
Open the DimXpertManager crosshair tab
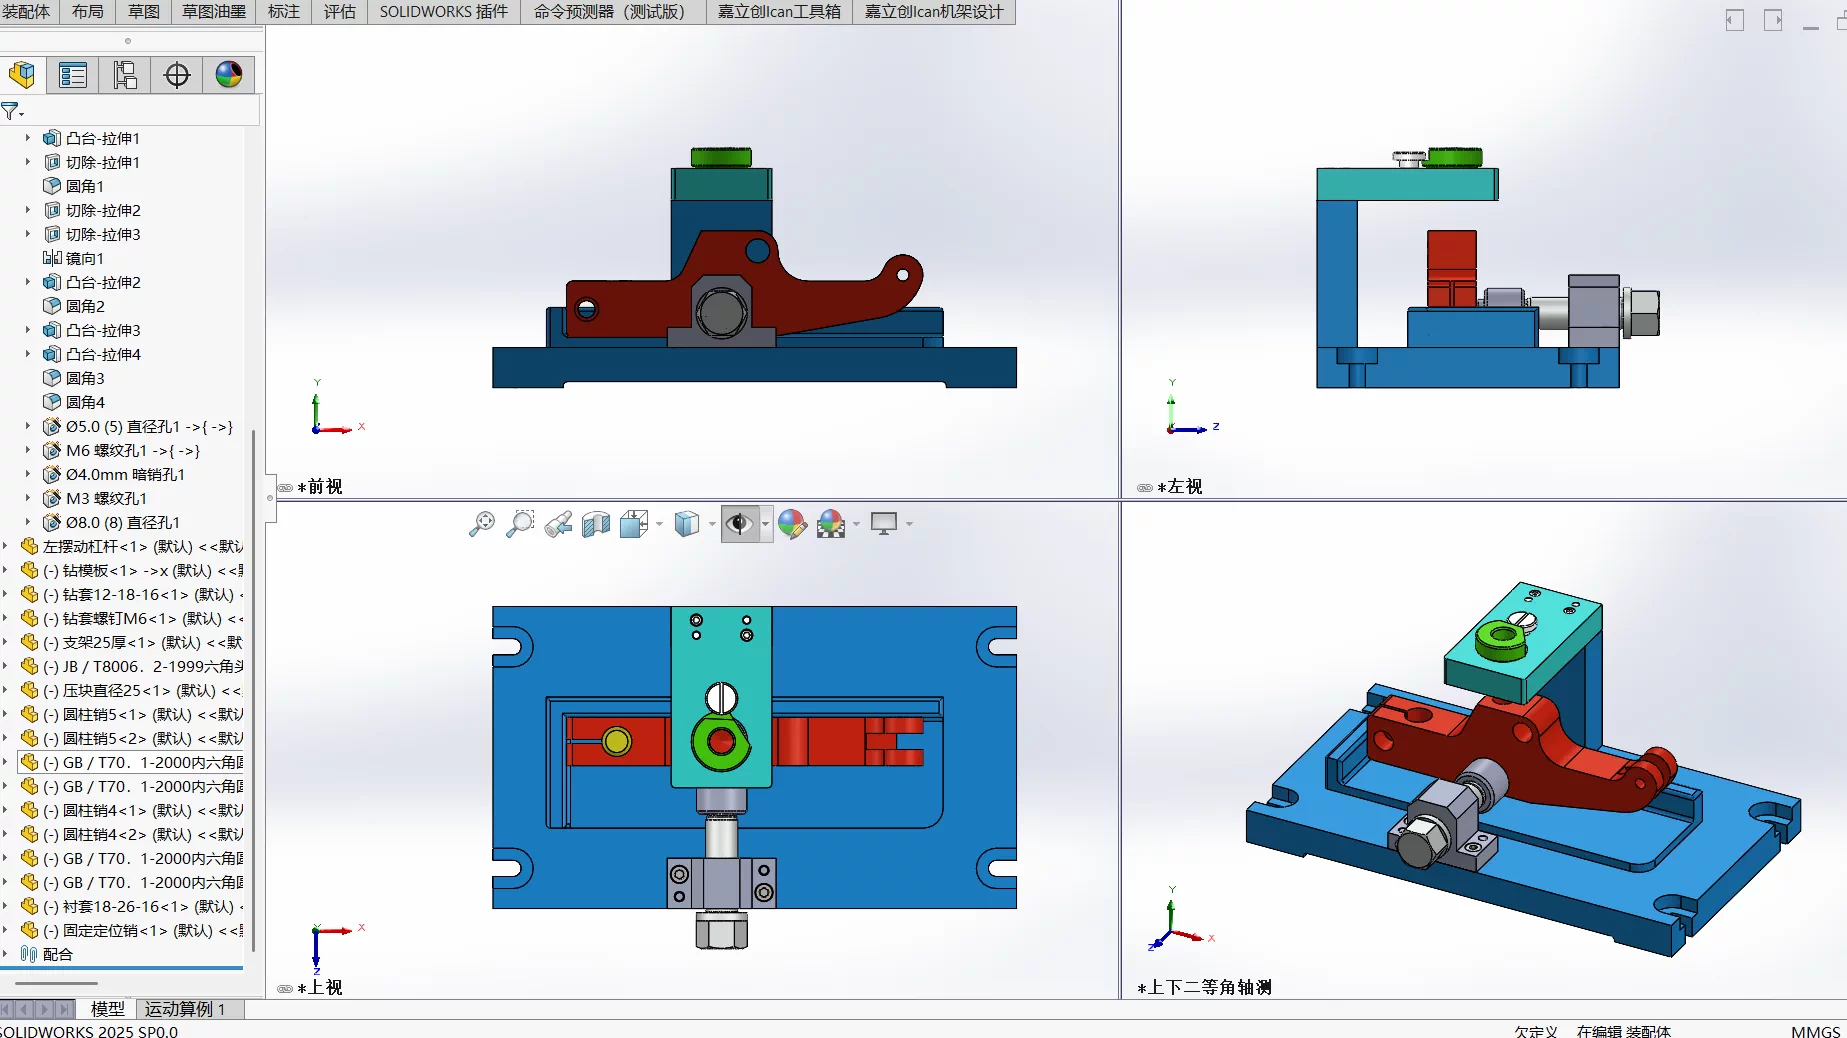click(177, 75)
